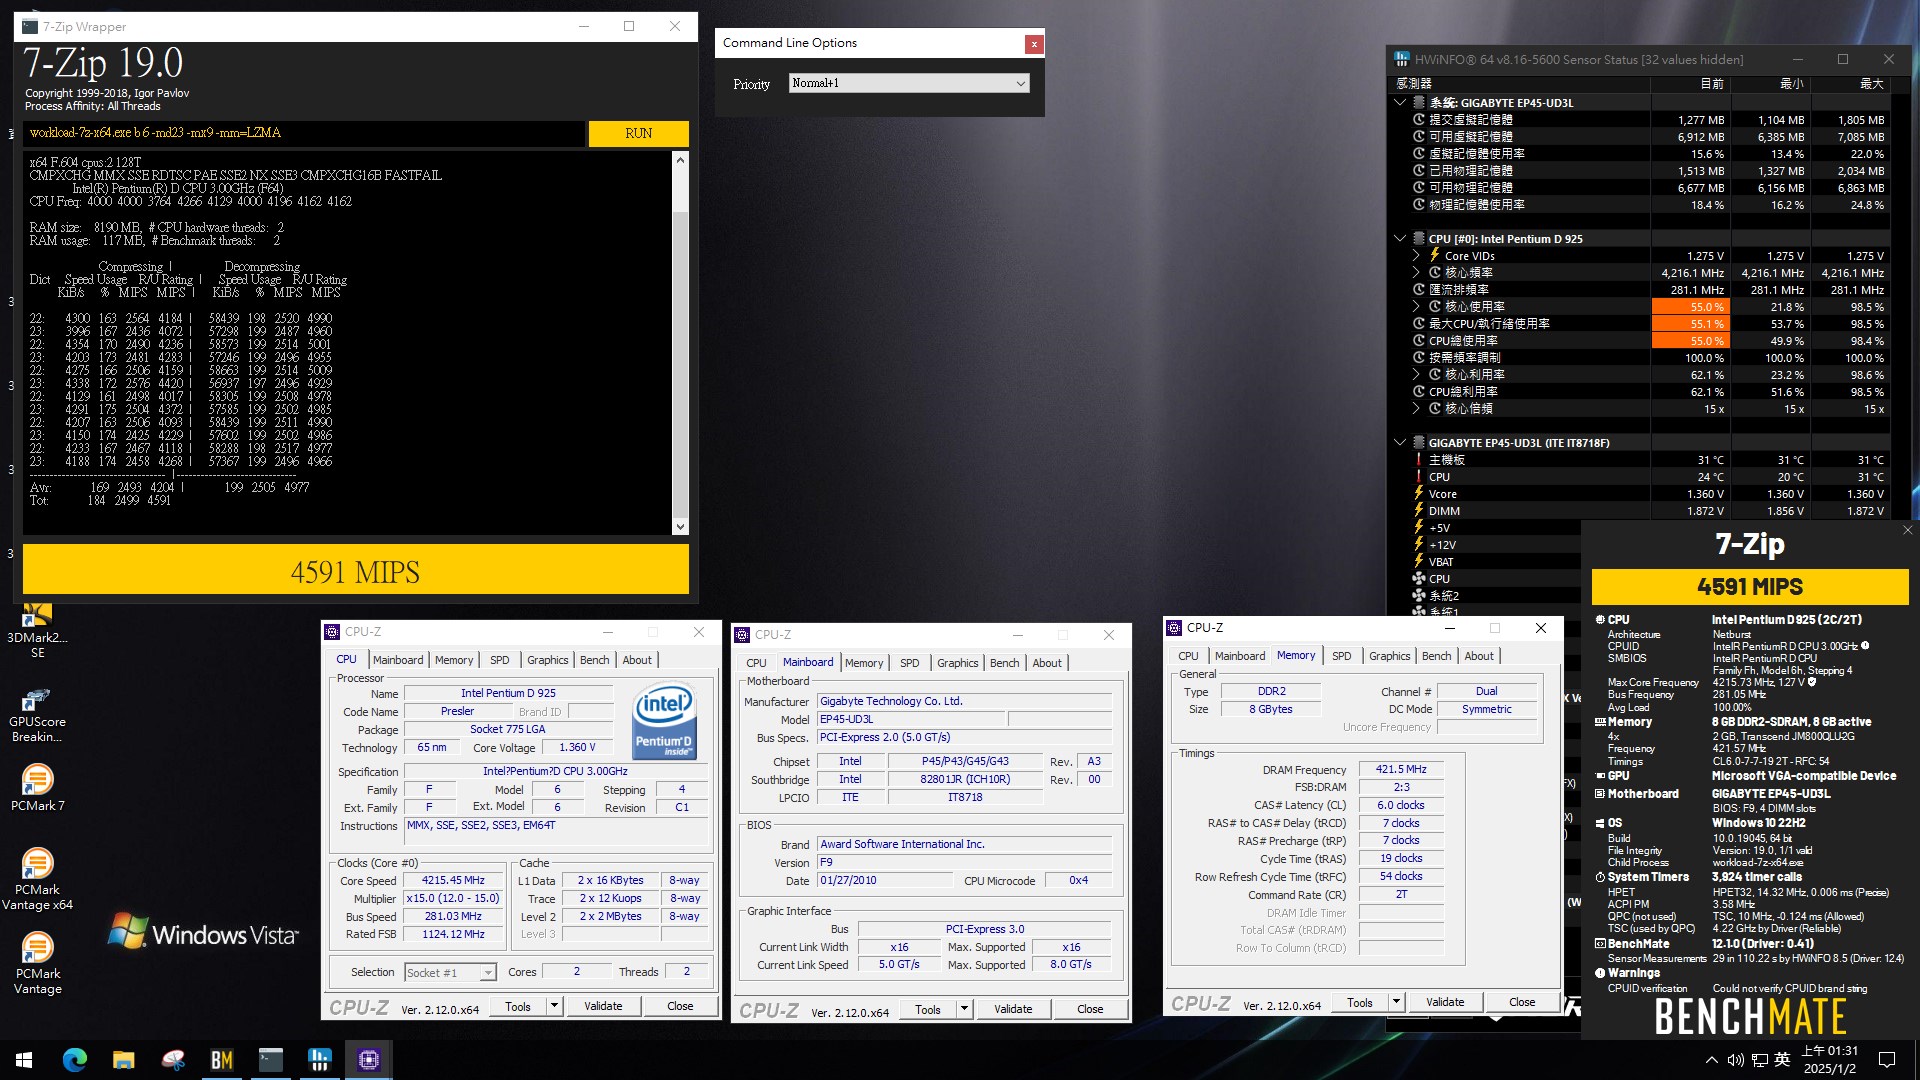Expand the Core VIDs row

(1416, 255)
